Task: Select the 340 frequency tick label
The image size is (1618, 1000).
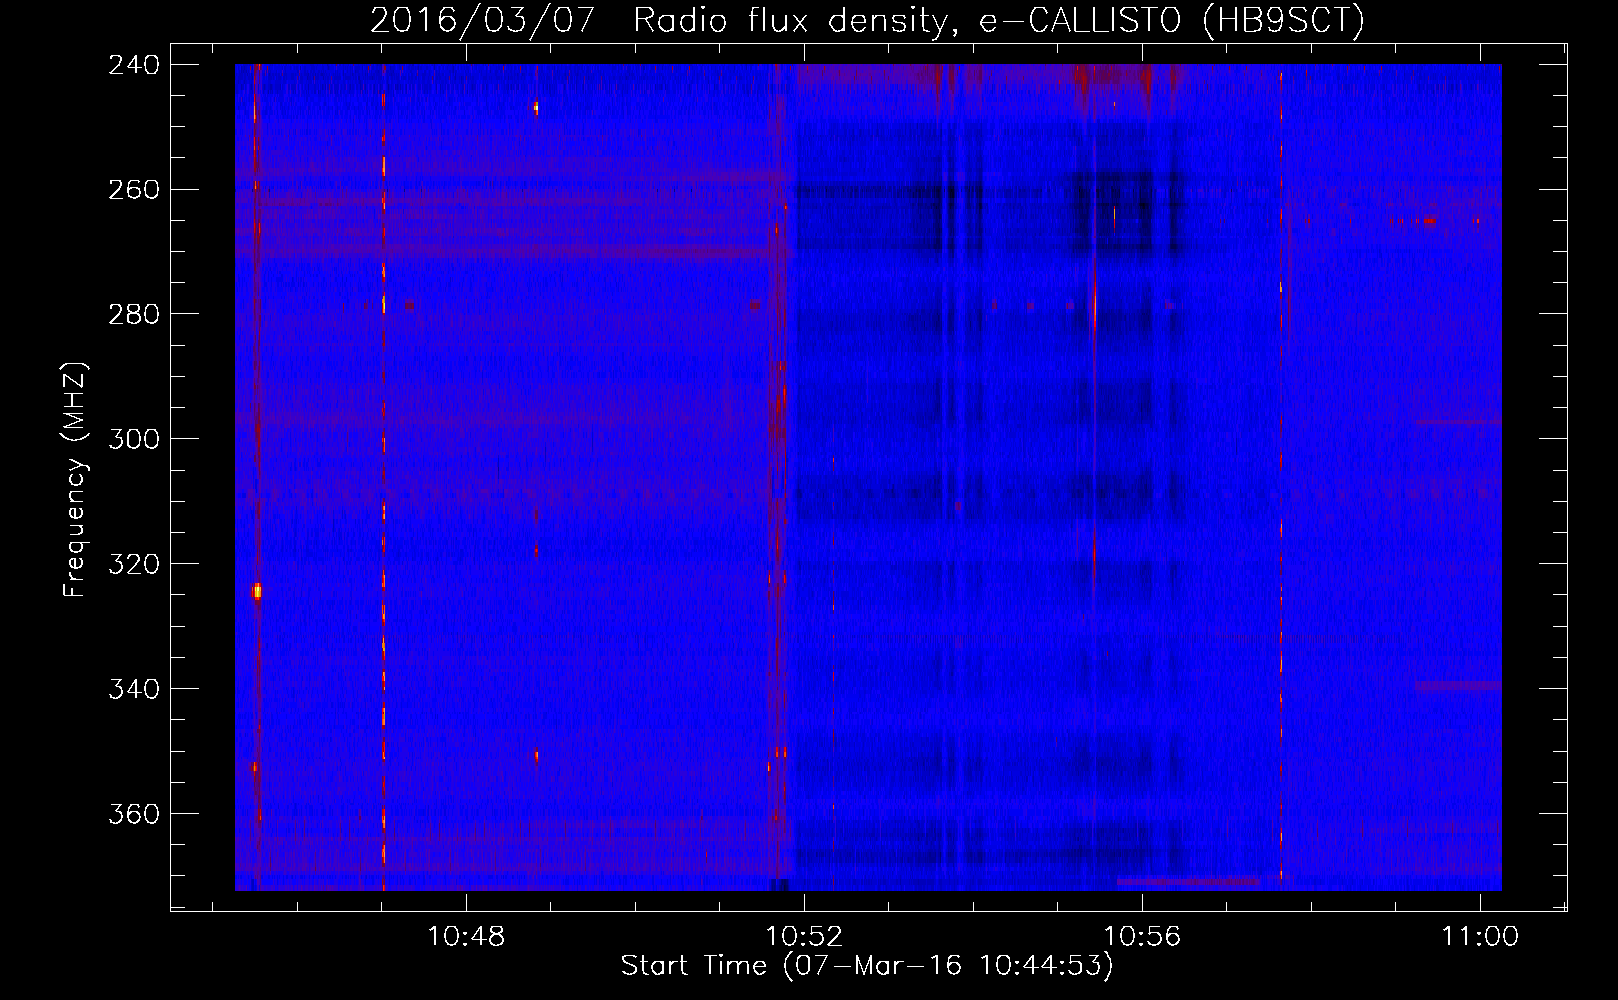Action: (x=133, y=689)
